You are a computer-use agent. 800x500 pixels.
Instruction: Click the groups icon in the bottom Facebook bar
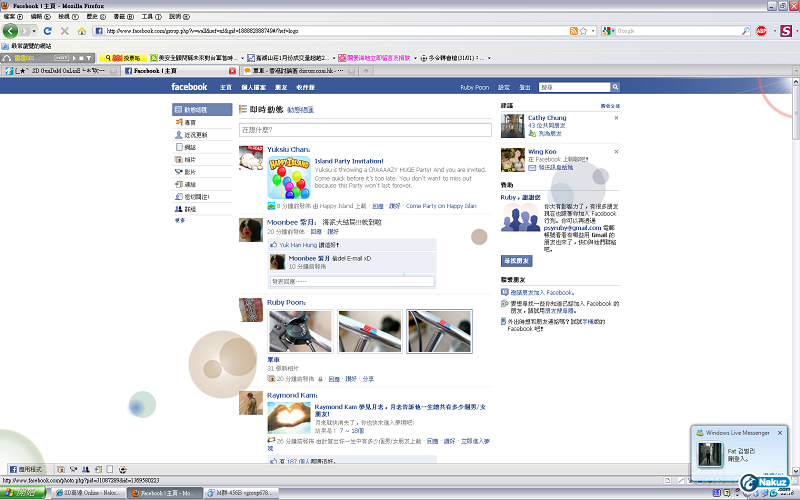pyautogui.click(x=85, y=469)
